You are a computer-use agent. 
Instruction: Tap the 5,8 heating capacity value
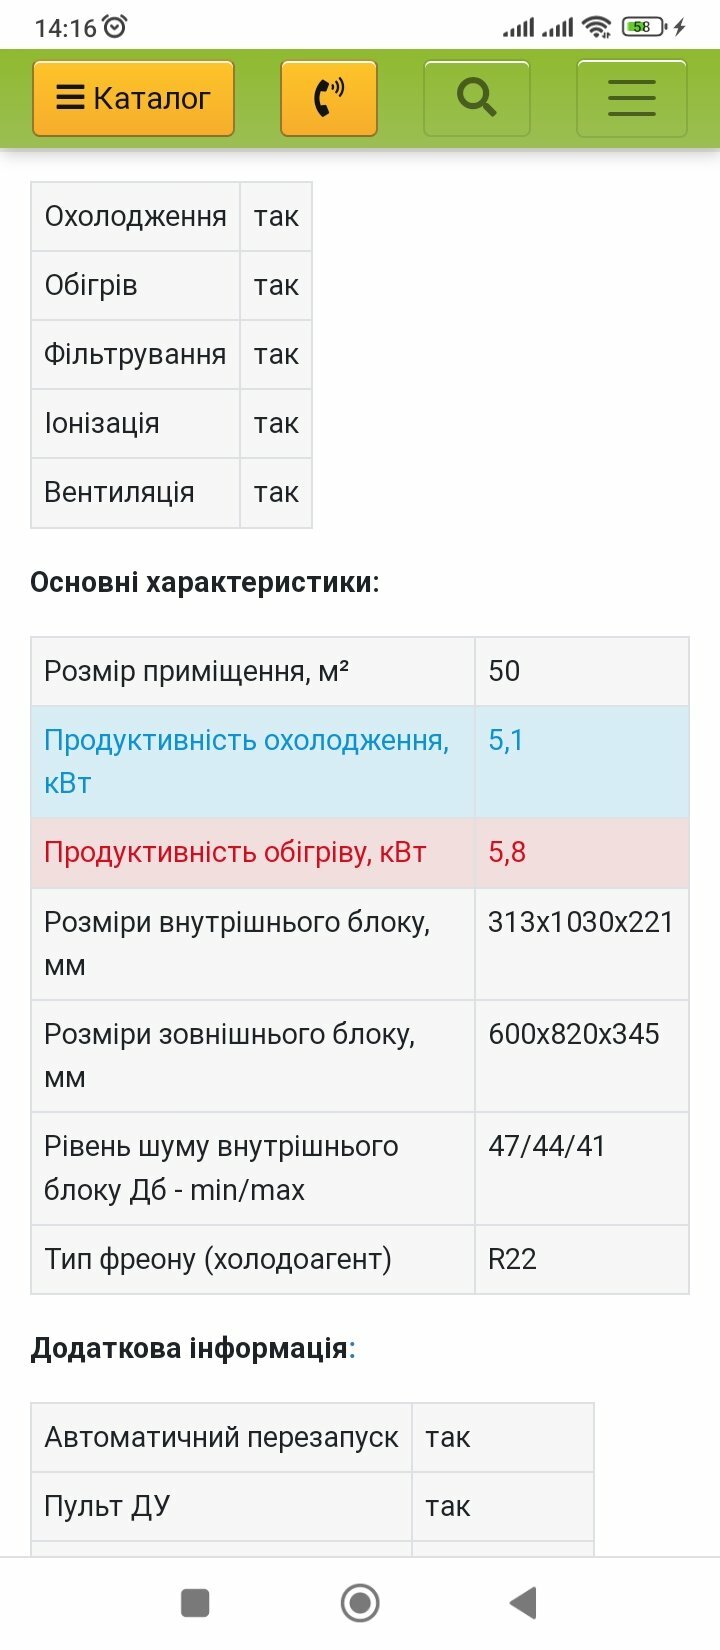pyautogui.click(x=507, y=853)
